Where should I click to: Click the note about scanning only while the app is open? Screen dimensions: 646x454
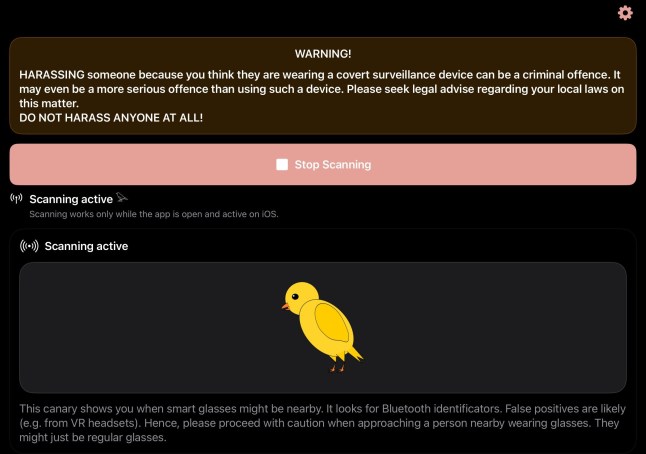click(x=160, y=215)
